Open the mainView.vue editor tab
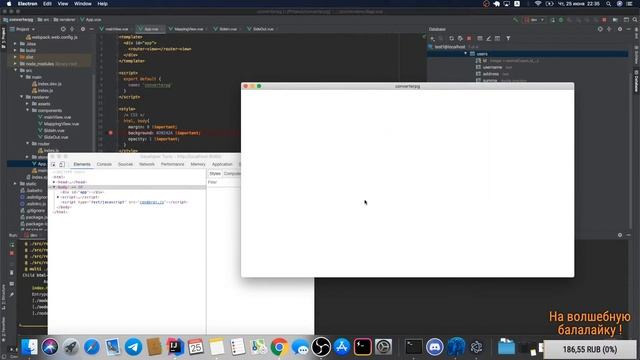 pos(114,29)
